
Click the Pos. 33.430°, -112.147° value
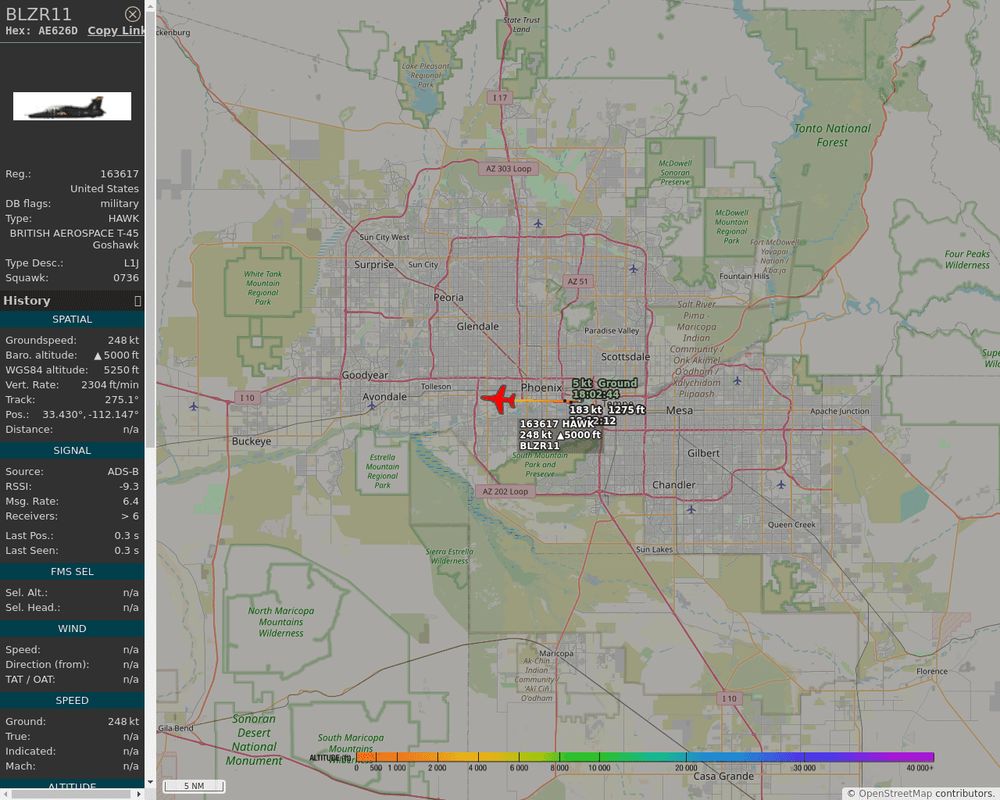[91, 415]
